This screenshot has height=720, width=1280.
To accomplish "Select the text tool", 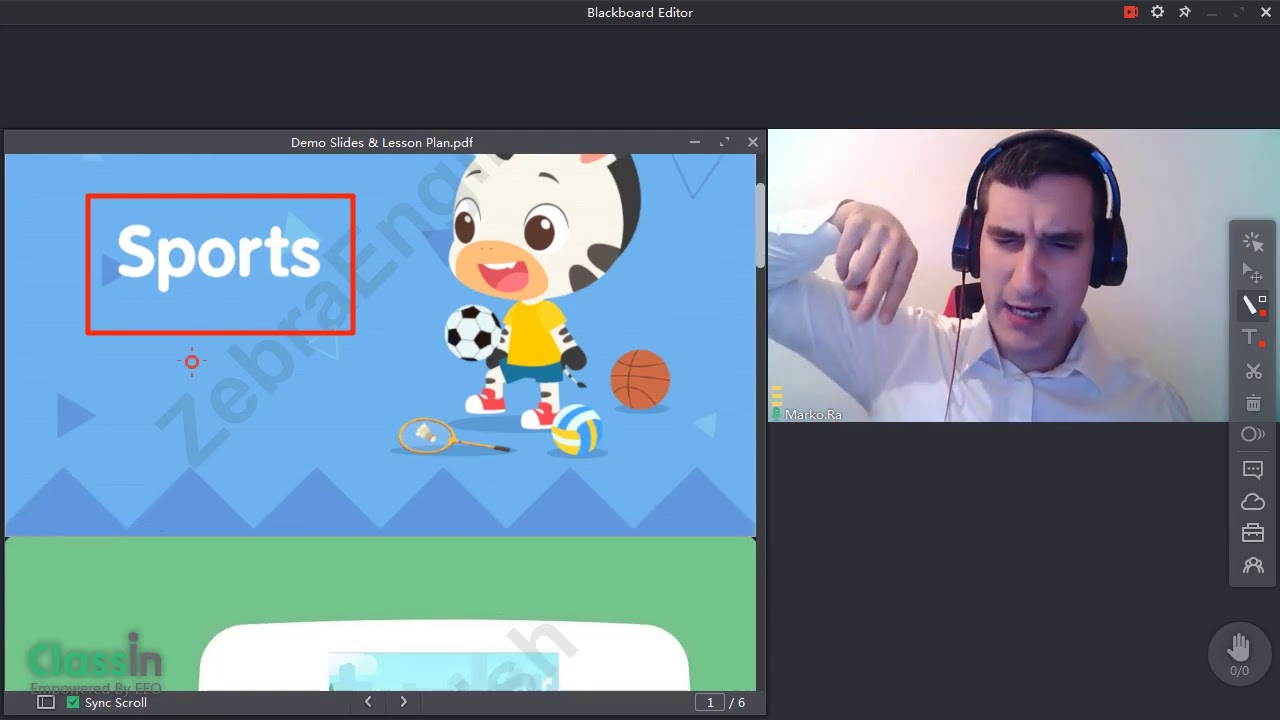I will click(1253, 338).
